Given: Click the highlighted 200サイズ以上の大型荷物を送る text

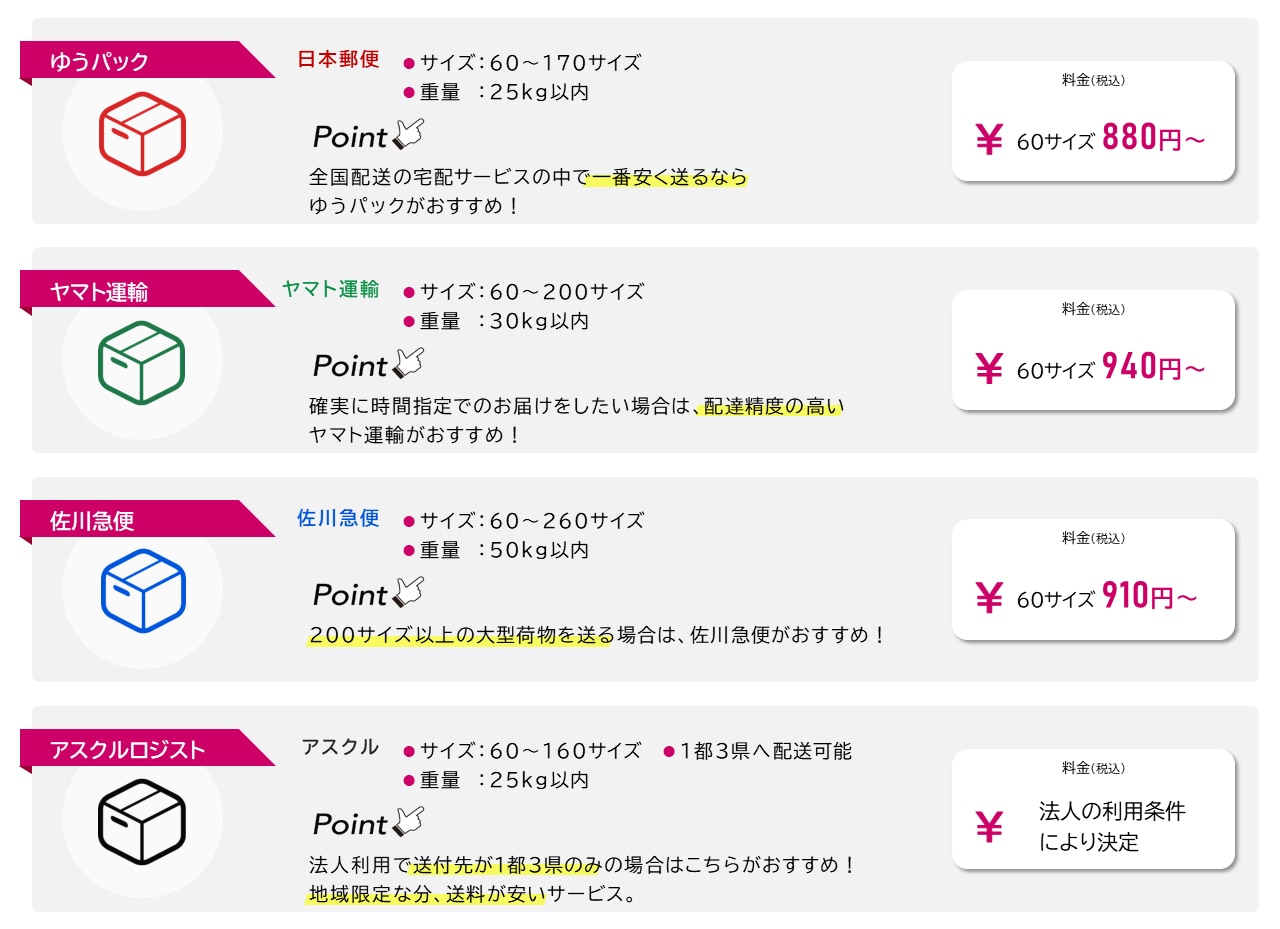Looking at the screenshot, I should (459, 635).
